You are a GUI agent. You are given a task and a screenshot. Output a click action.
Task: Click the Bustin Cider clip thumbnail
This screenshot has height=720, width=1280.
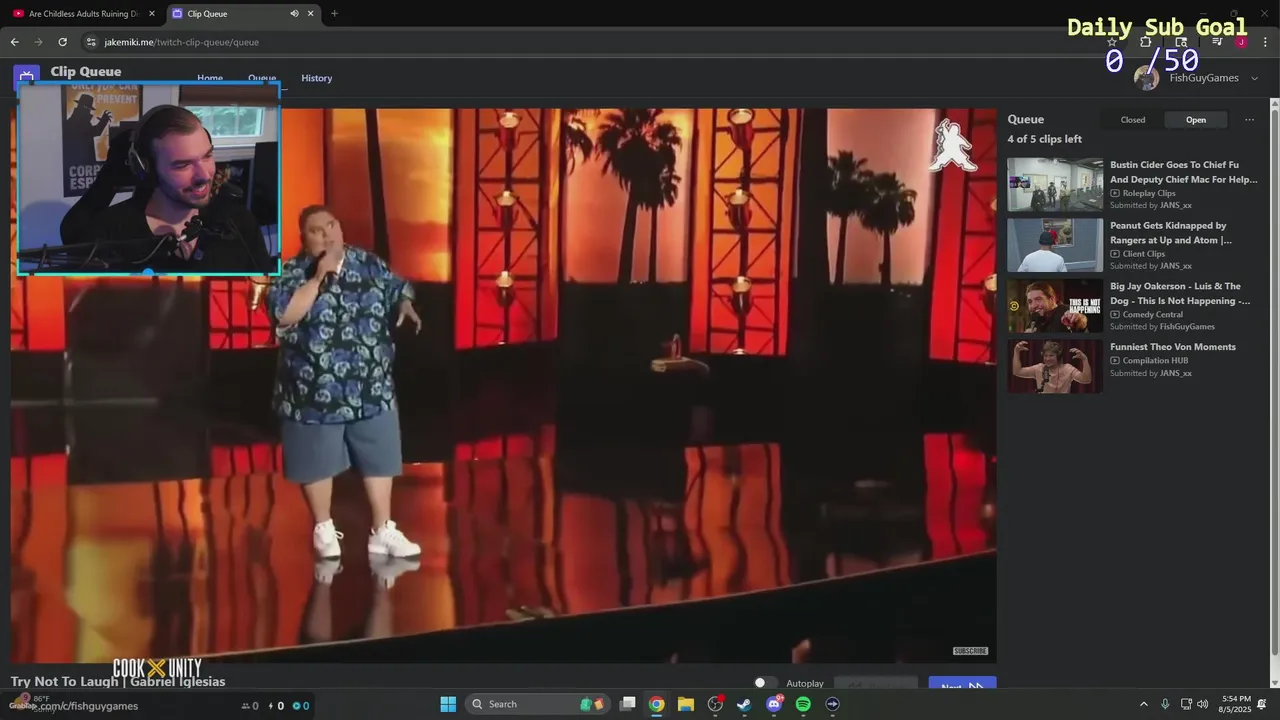coord(1055,184)
